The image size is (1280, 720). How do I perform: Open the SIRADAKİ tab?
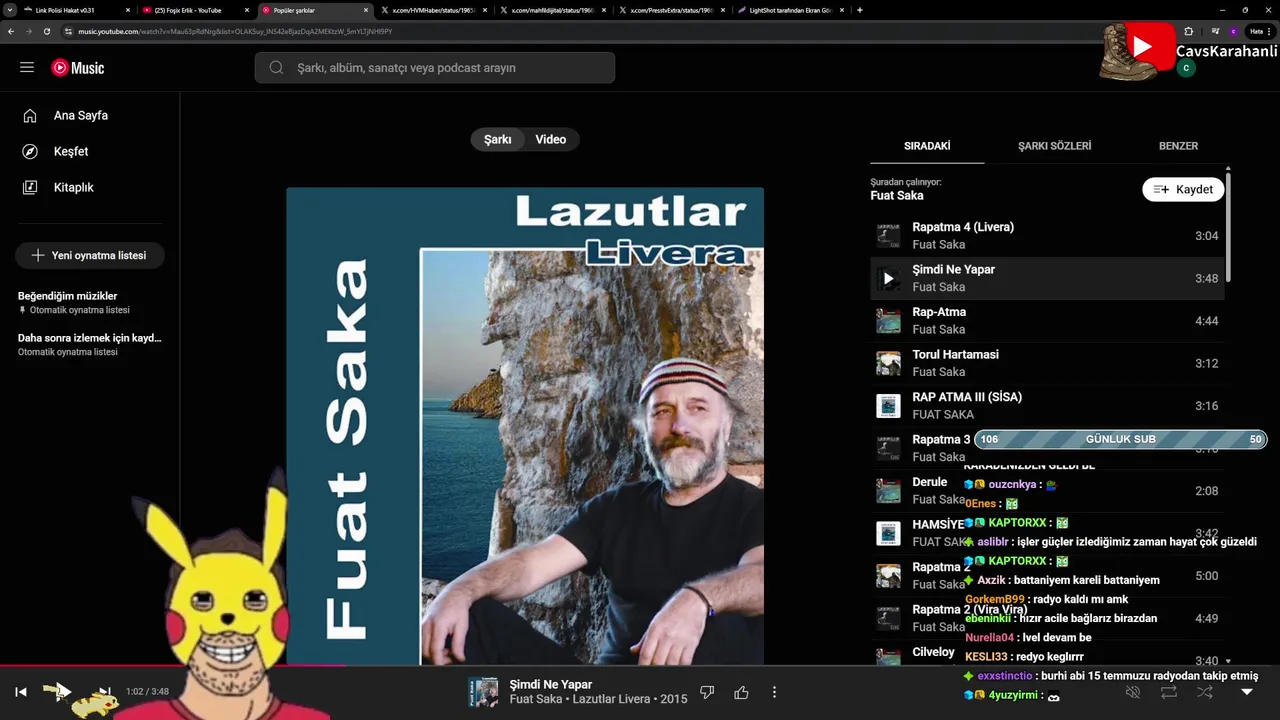pos(927,146)
